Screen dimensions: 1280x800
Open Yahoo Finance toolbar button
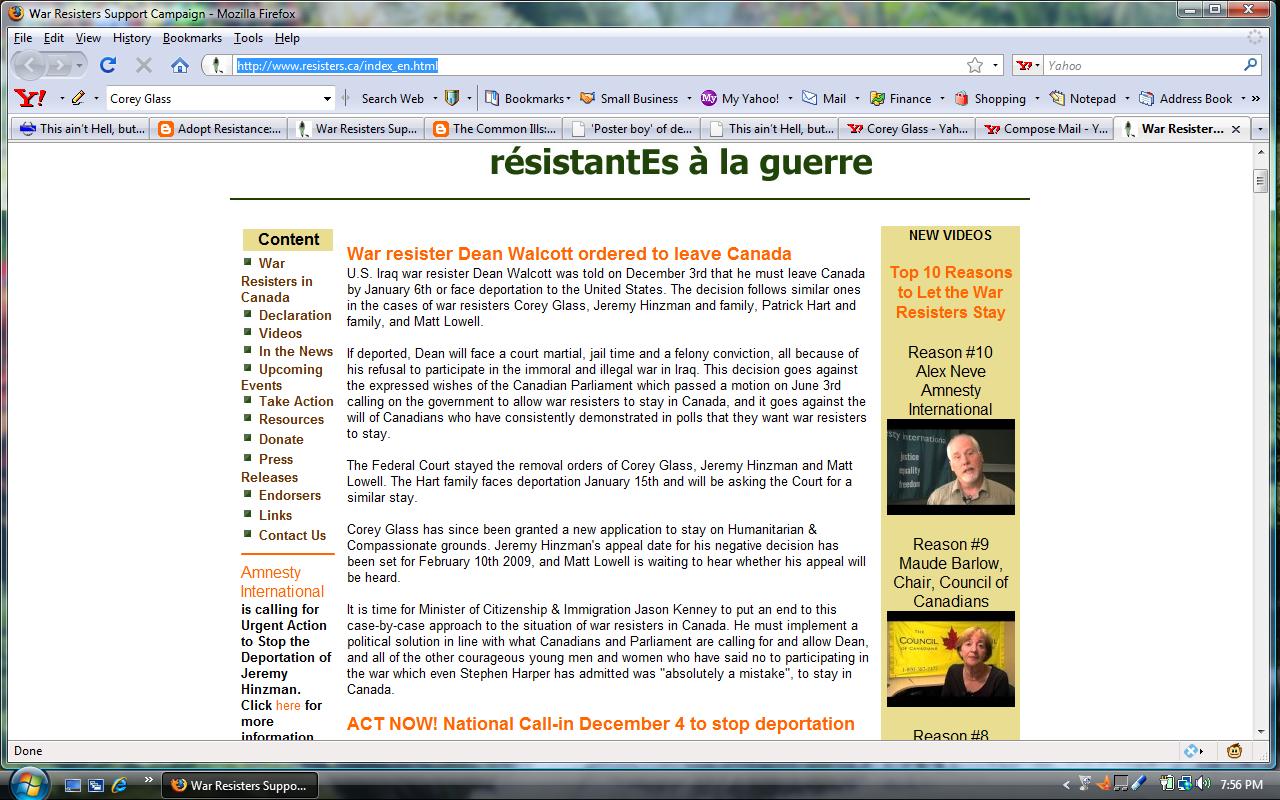(x=900, y=98)
